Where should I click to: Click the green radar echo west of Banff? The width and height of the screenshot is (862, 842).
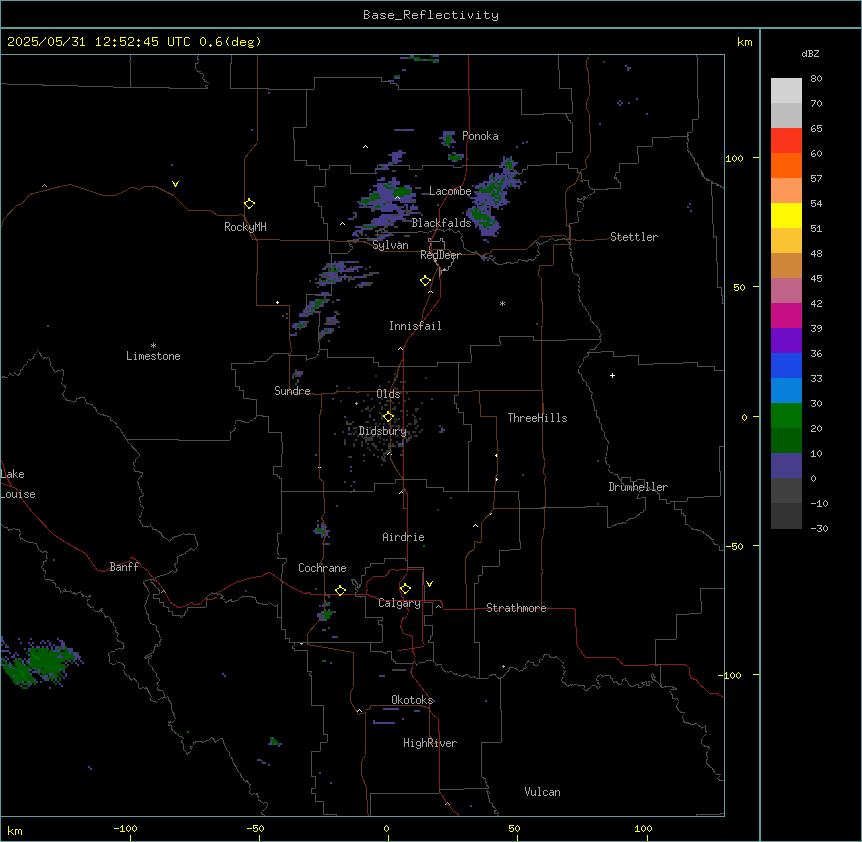click(x=41, y=663)
